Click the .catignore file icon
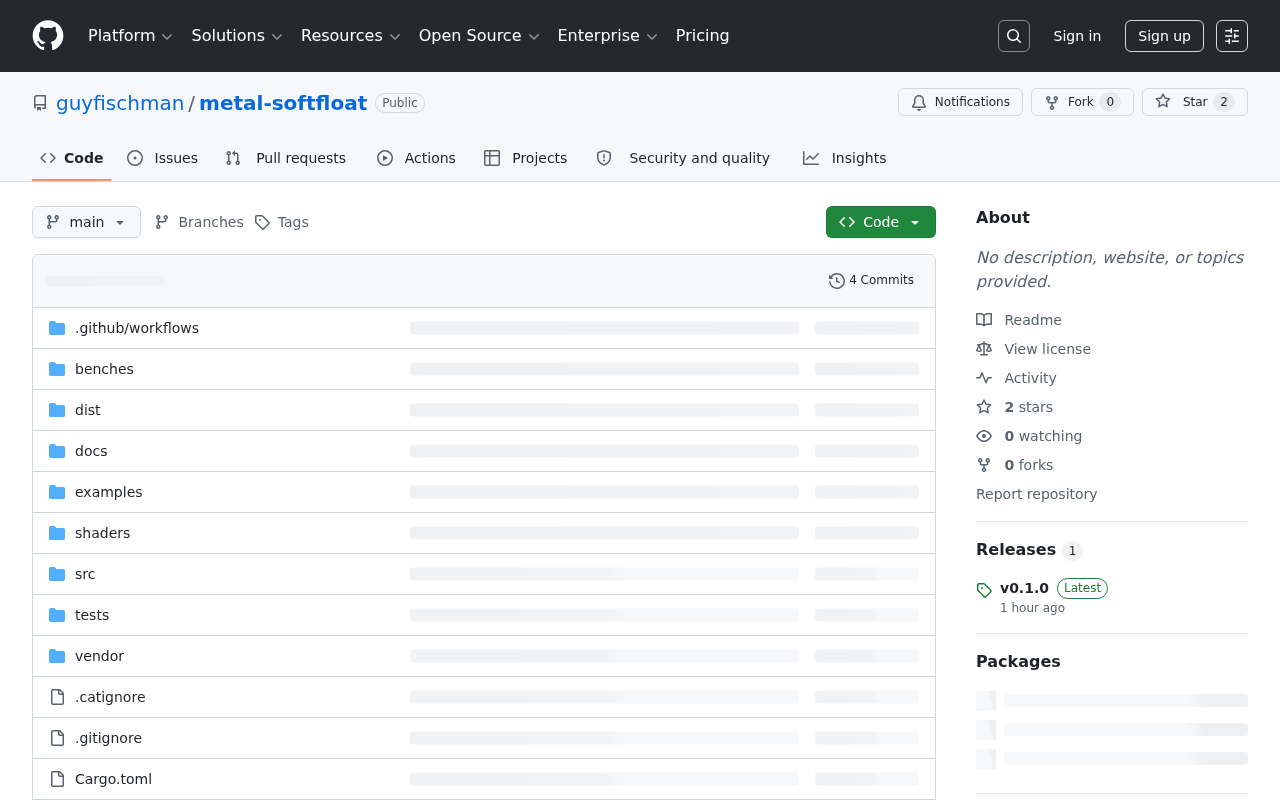The width and height of the screenshot is (1280, 800). point(57,697)
